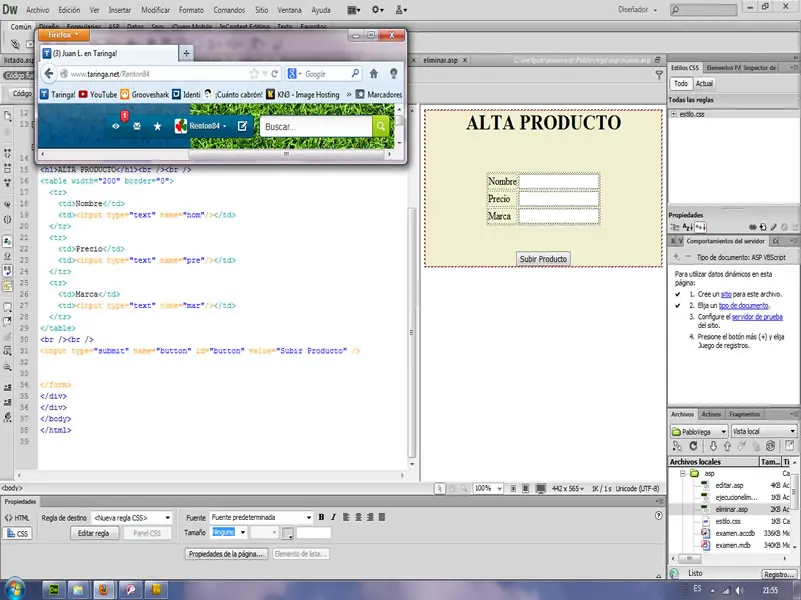801x600 pixels.
Task: Open the Firefox home page icon
Action: pyautogui.click(x=374, y=74)
